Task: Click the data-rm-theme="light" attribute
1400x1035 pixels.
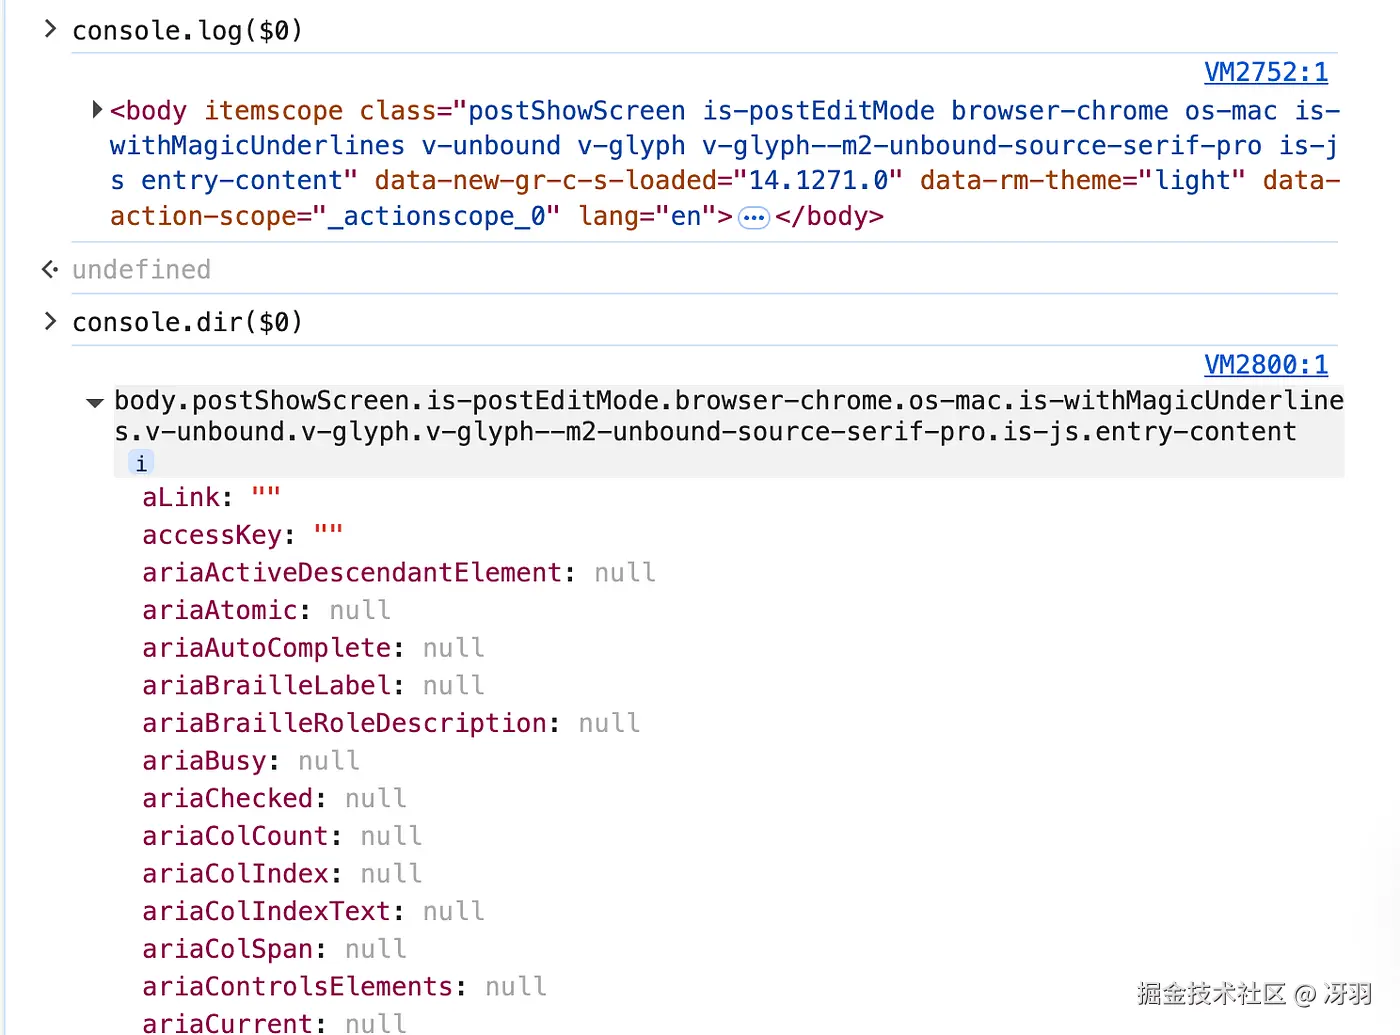Action: (x=1083, y=181)
